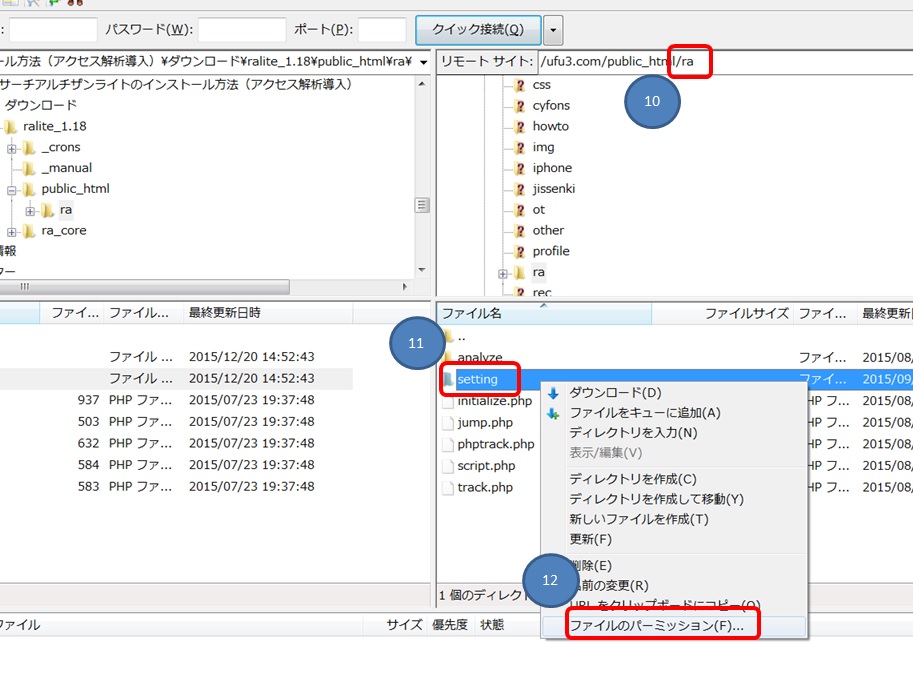This screenshot has height=677, width=913.
Task: Click the parent directory '..' folder icon
Action: pyautogui.click(x=448, y=336)
